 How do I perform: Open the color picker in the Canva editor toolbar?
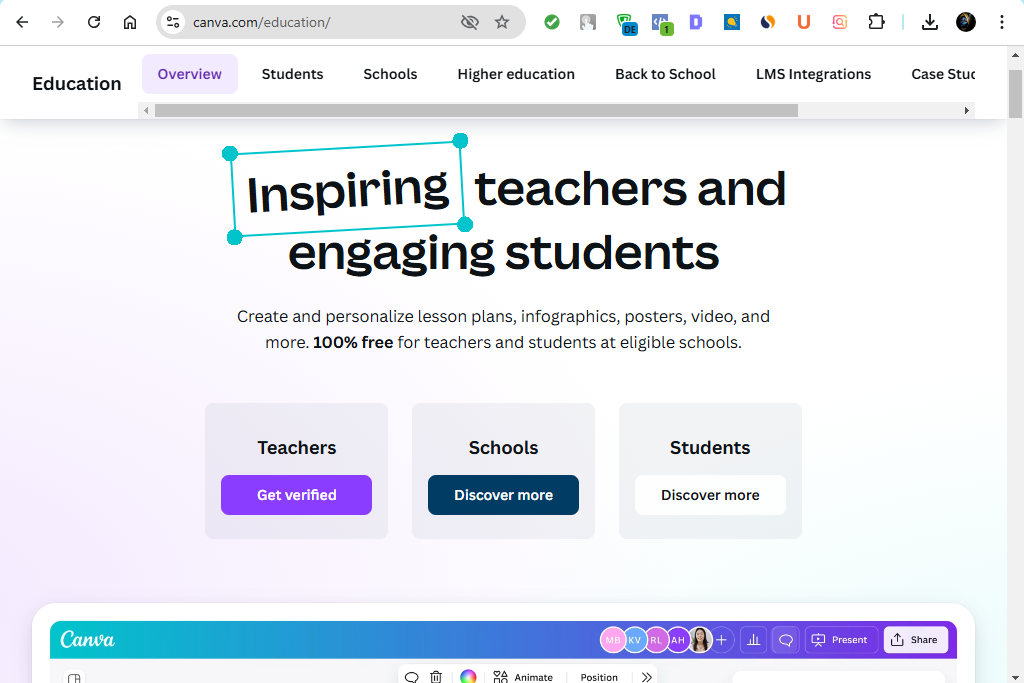(467, 677)
